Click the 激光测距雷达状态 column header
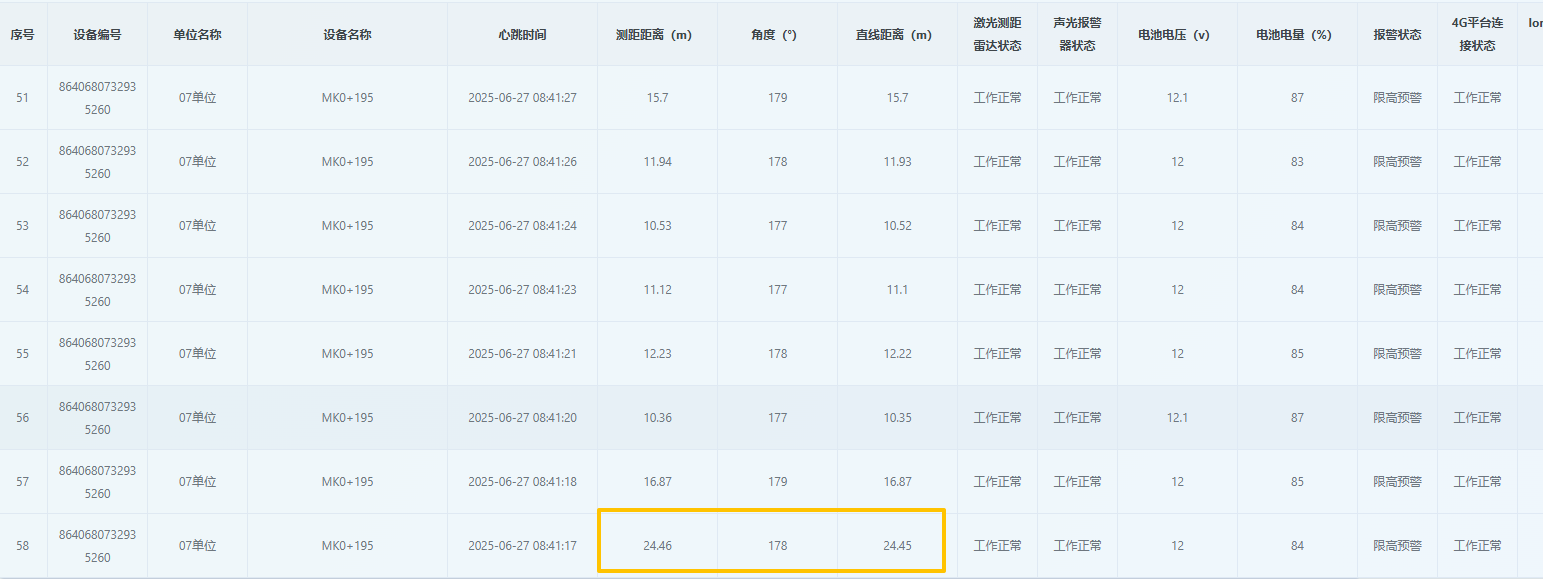The image size is (1543, 579). 997,34
